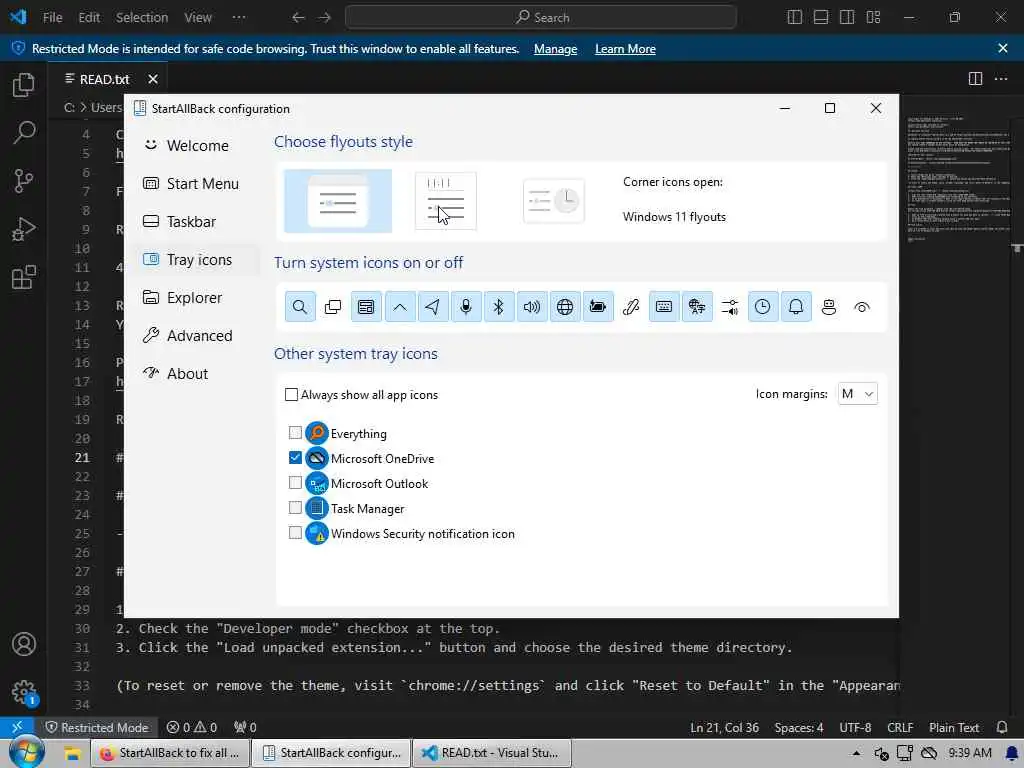This screenshot has width=1024, height=768.
Task: Open VS Code File menu
Action: [52, 18]
